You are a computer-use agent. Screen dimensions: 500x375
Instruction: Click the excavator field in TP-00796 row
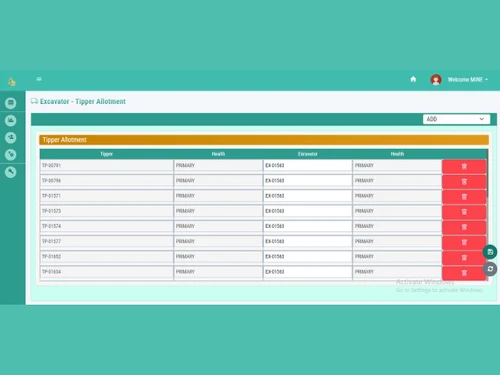pyautogui.click(x=308, y=181)
